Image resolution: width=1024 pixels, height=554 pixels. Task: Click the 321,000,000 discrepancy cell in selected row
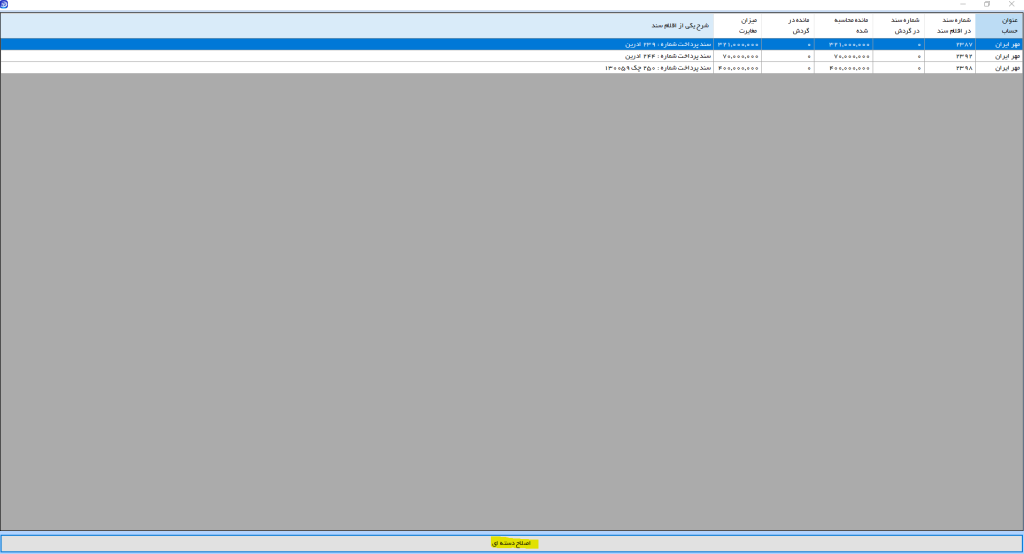(x=737, y=44)
